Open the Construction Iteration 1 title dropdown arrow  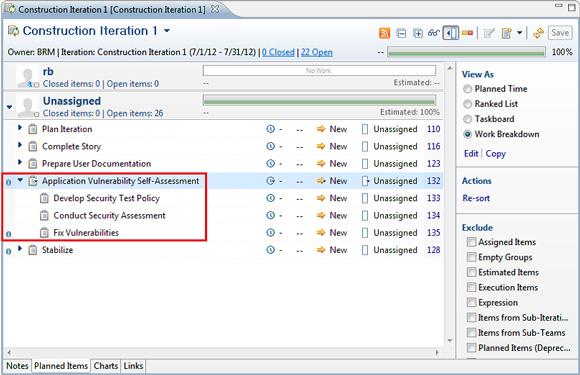(167, 31)
